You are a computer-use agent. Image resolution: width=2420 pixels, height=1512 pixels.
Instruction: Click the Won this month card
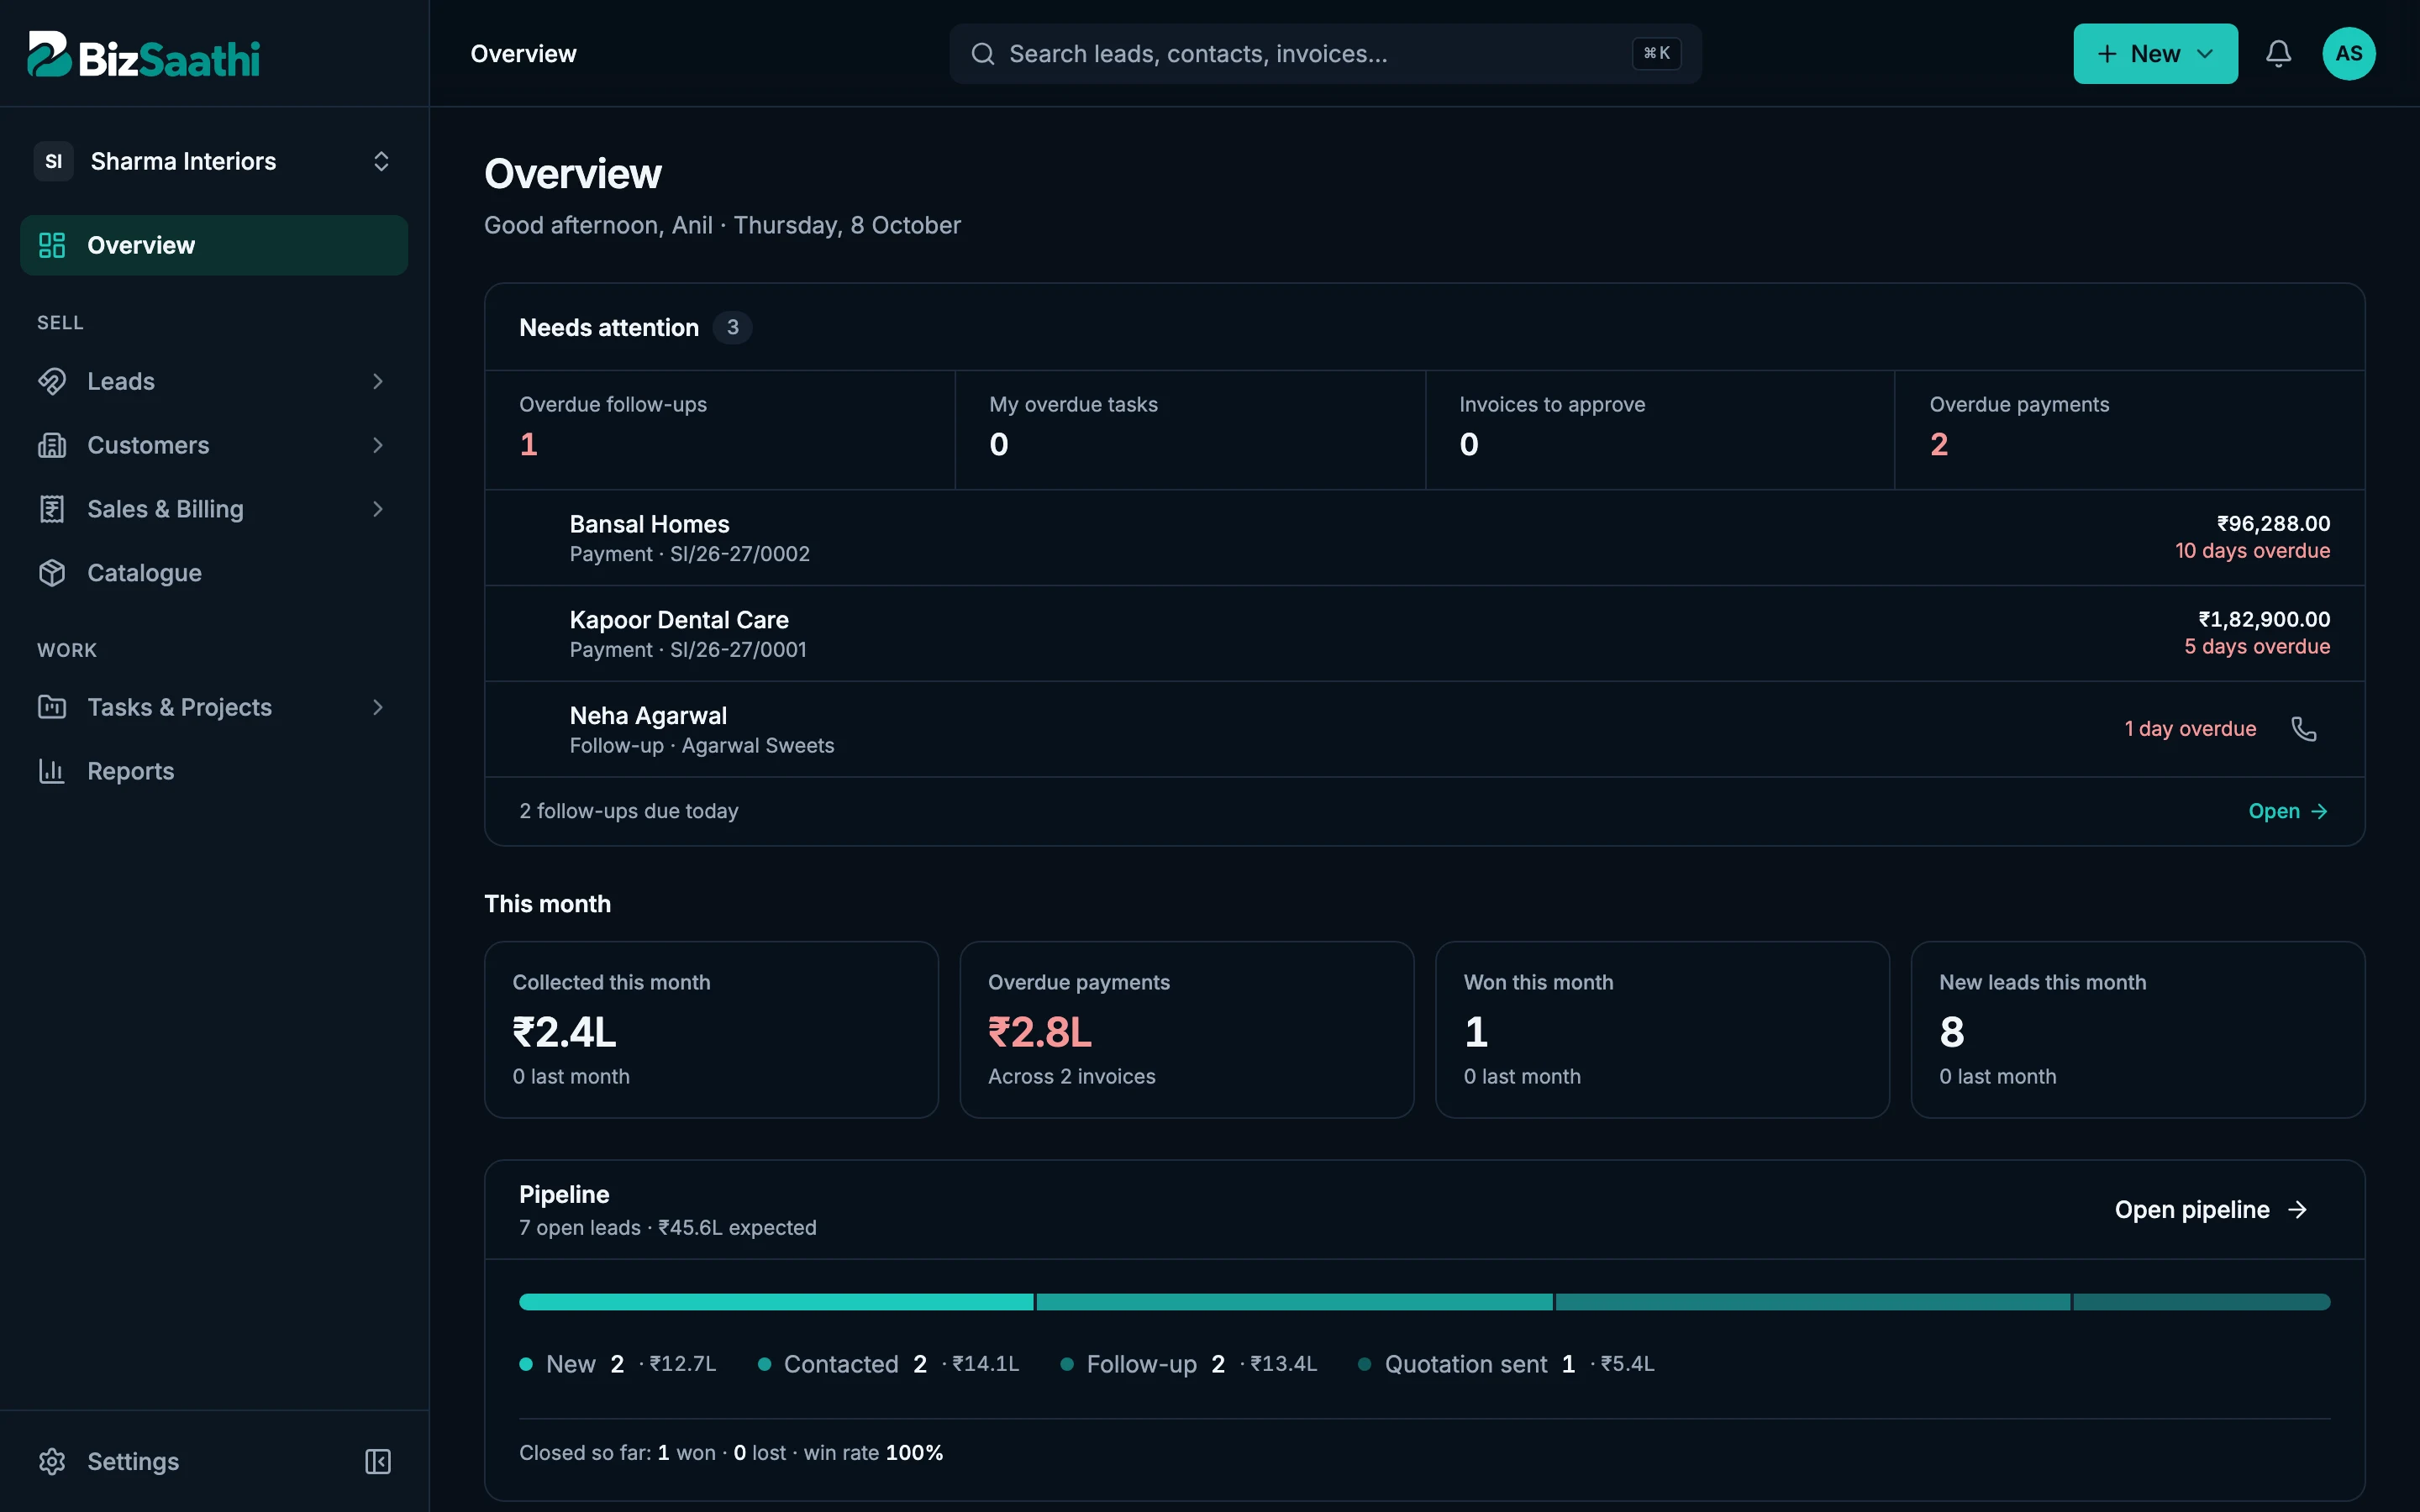(x=1662, y=1030)
